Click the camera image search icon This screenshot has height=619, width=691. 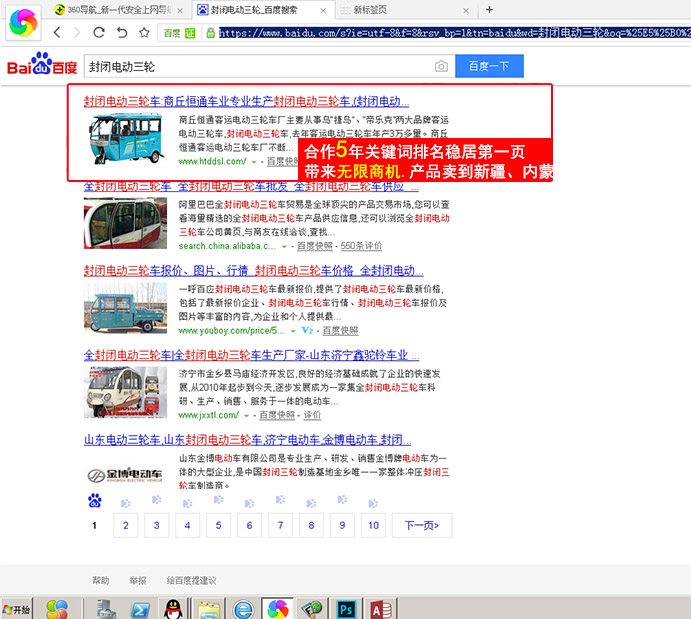click(x=441, y=66)
